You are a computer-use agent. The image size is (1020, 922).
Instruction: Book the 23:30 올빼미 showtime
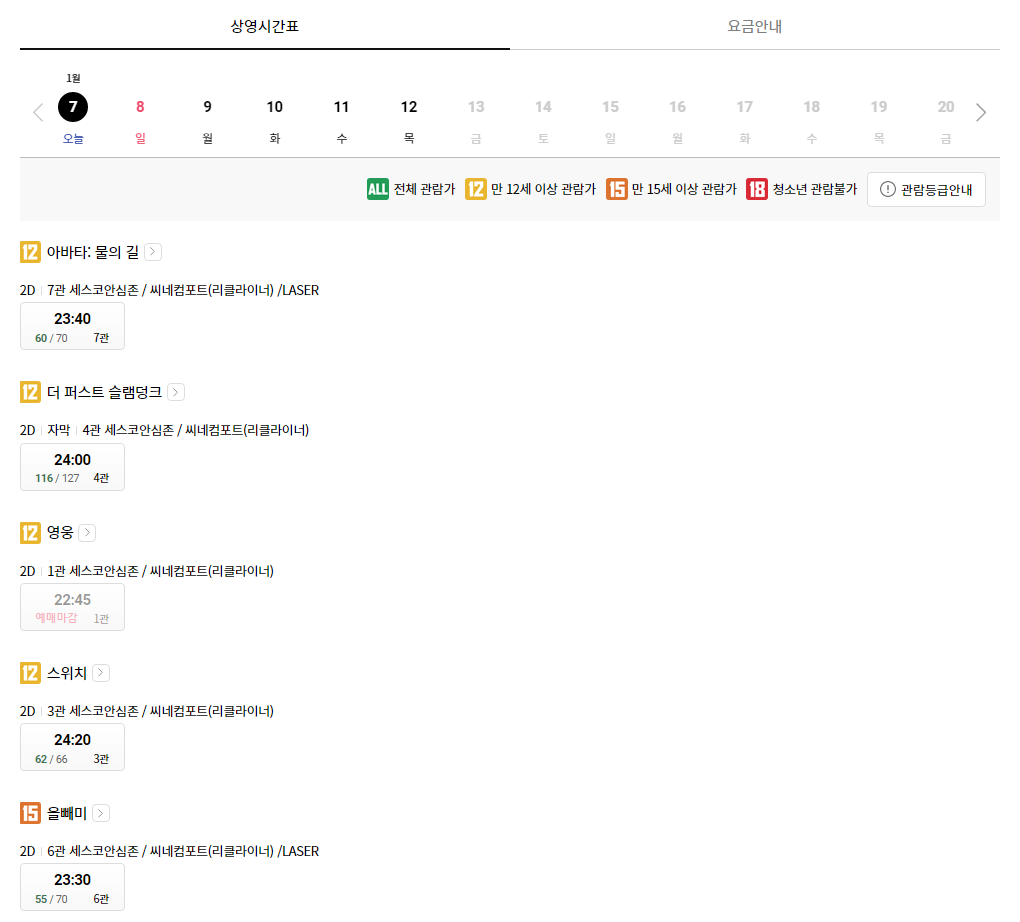72,887
